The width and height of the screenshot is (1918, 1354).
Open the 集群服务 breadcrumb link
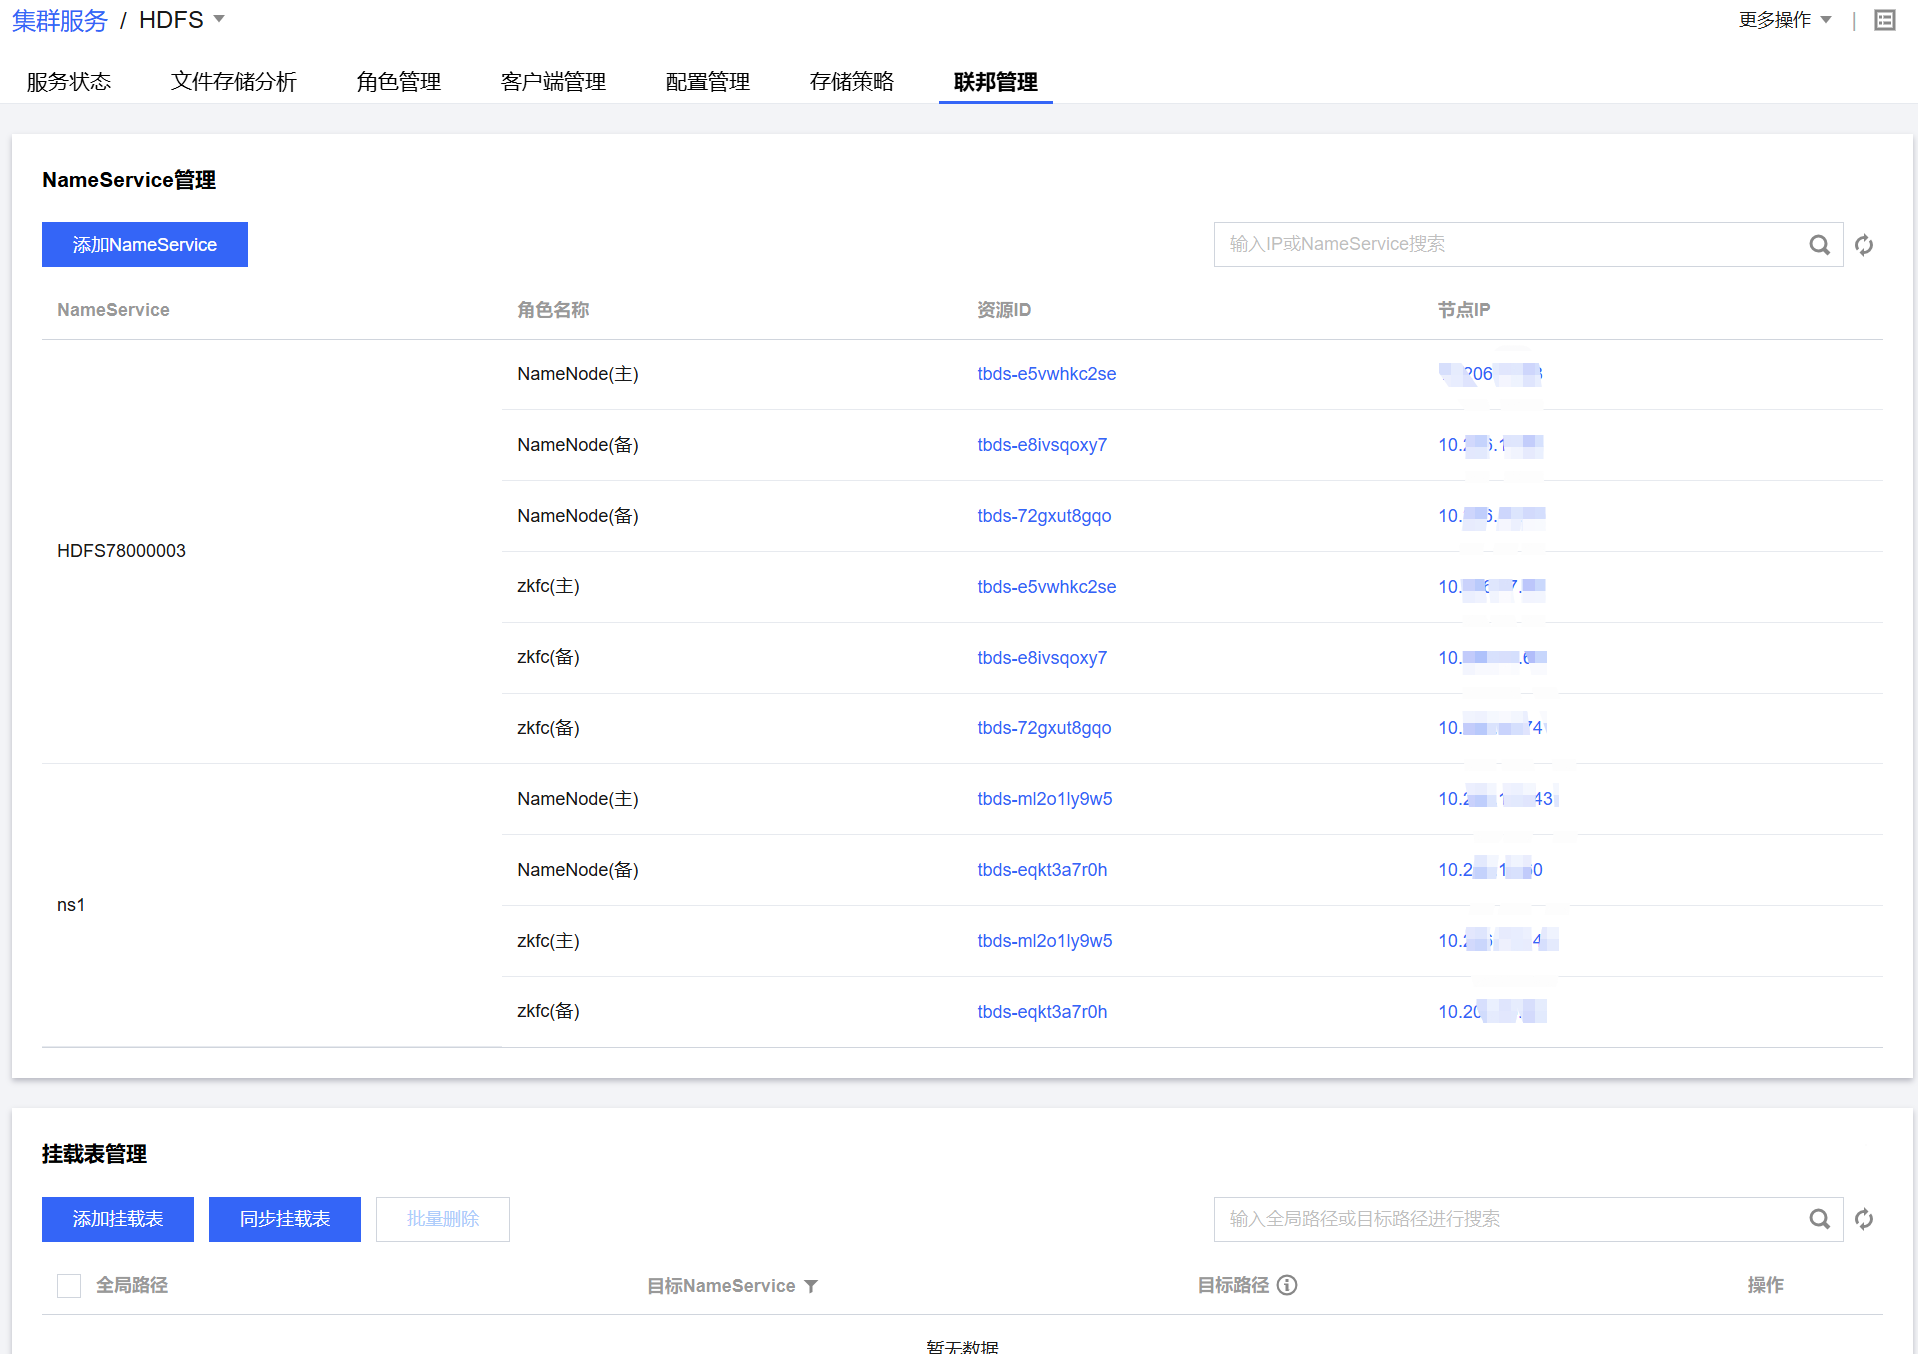point(59,20)
